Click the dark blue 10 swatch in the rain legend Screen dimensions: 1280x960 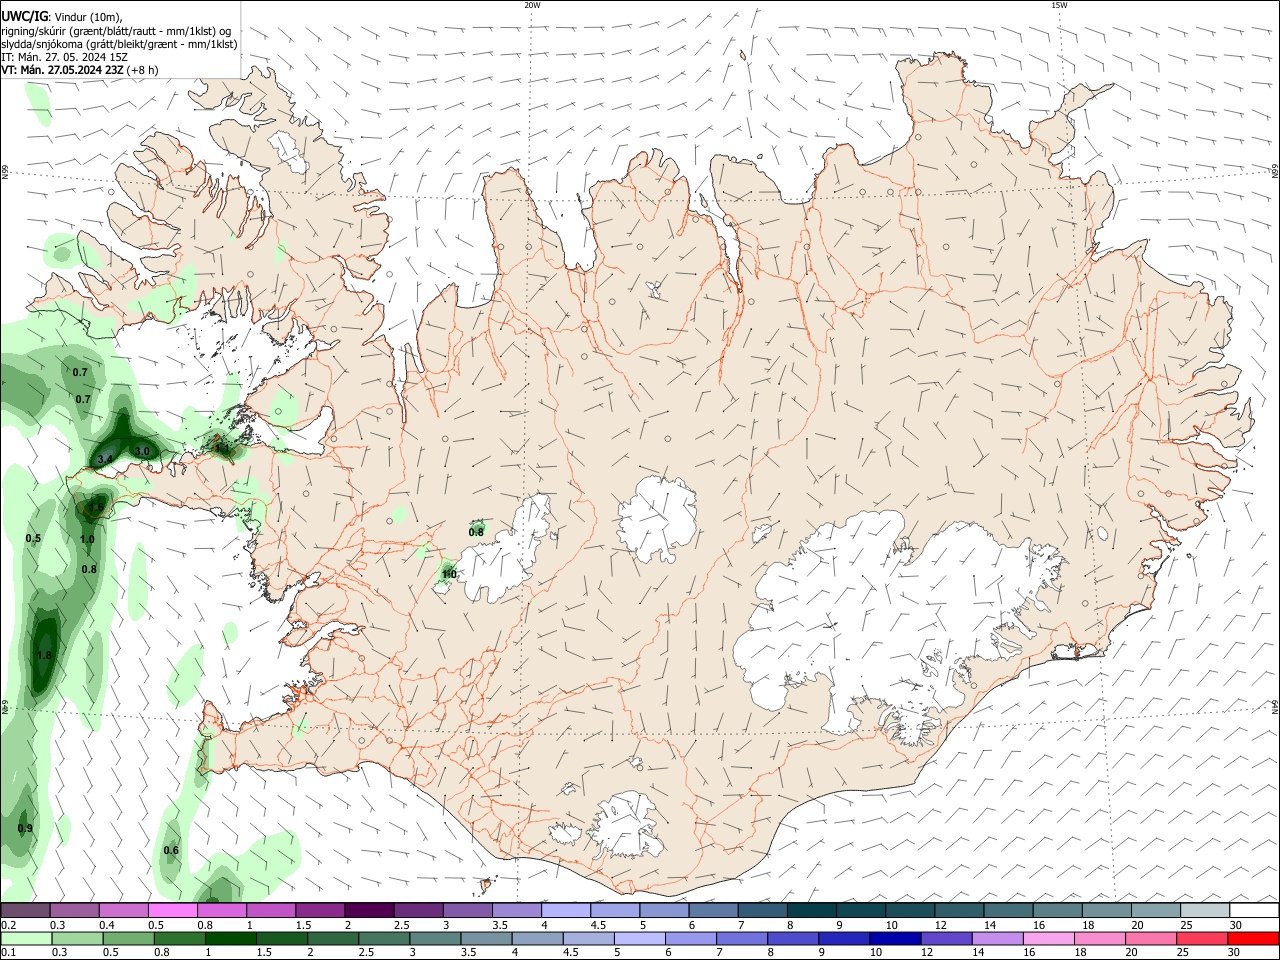click(895, 938)
